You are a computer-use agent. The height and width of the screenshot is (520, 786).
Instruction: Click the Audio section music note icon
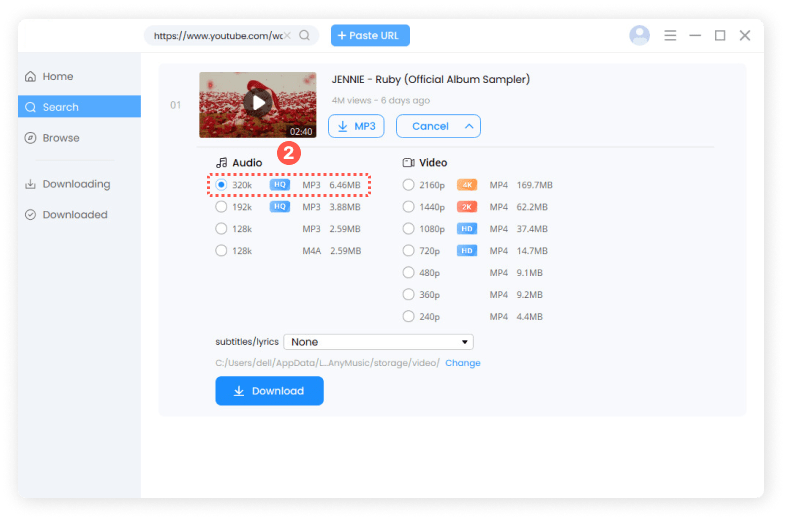pyautogui.click(x=221, y=162)
